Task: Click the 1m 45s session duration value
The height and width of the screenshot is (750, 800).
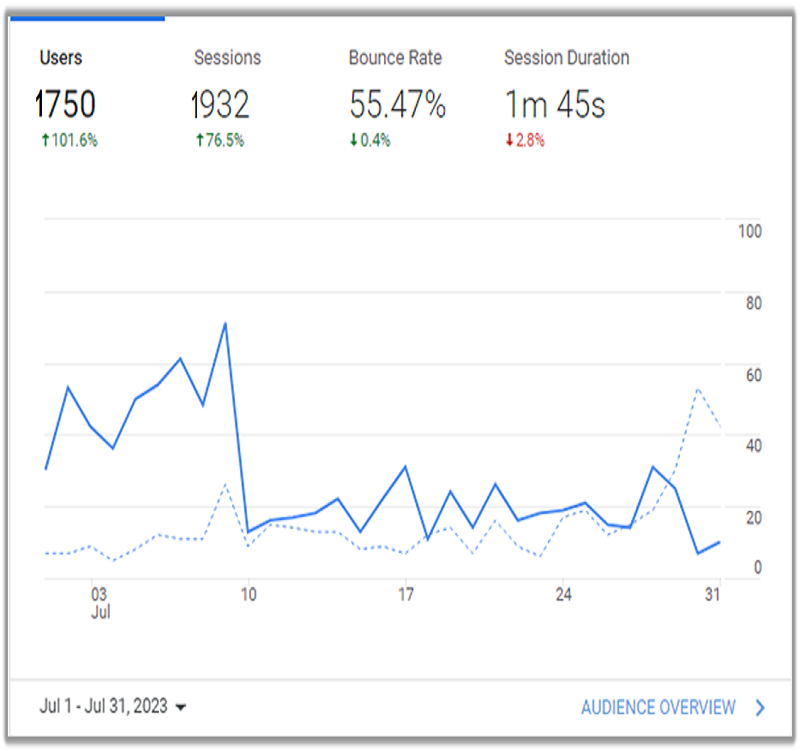Action: [x=555, y=105]
